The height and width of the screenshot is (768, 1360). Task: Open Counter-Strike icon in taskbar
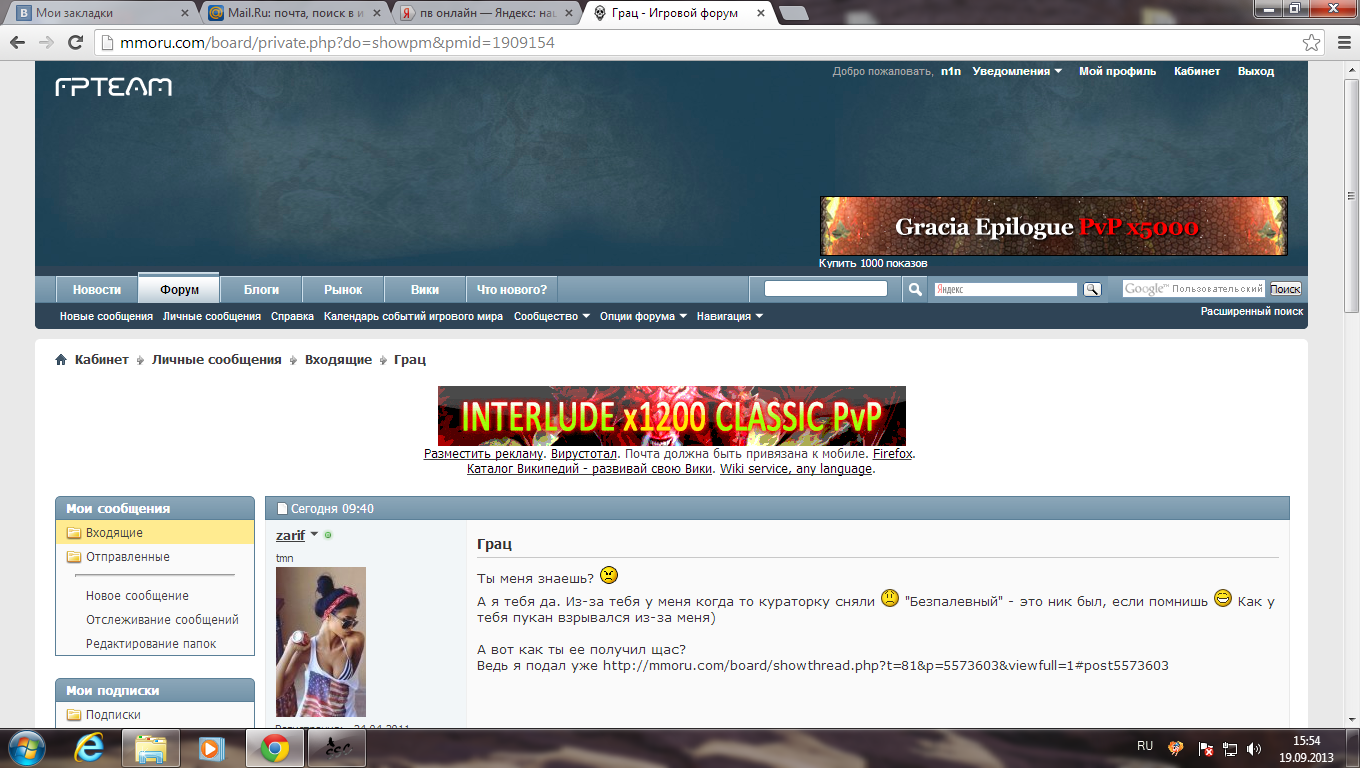[337, 747]
